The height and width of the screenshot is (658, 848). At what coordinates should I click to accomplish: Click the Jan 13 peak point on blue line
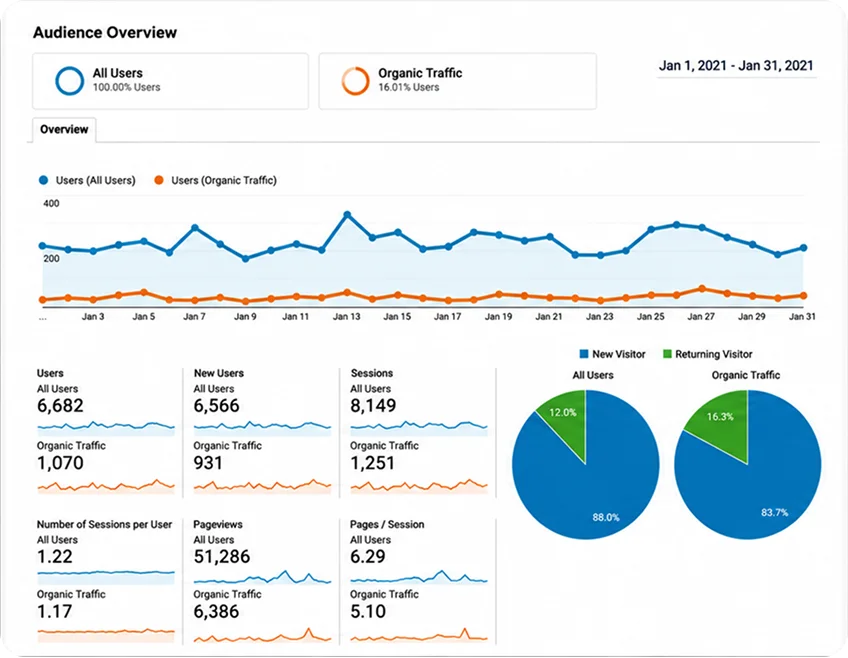(347, 215)
